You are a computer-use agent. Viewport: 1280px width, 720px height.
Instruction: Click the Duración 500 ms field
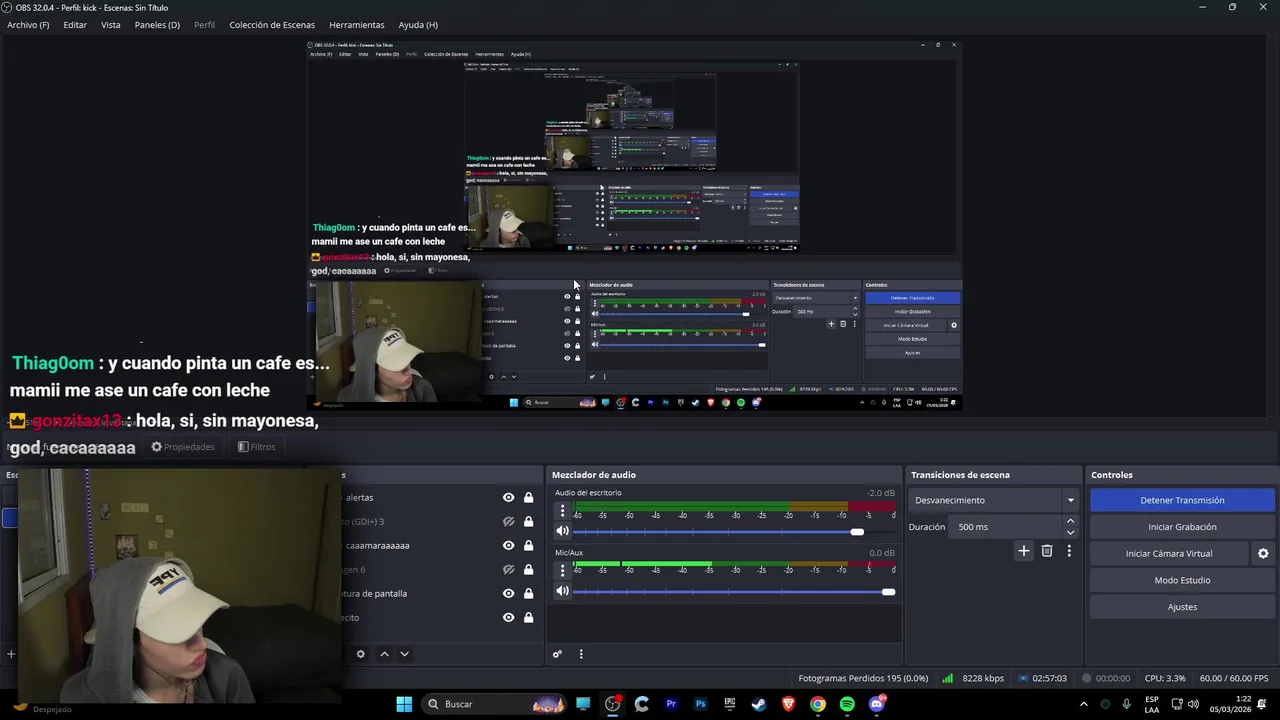(1007, 527)
